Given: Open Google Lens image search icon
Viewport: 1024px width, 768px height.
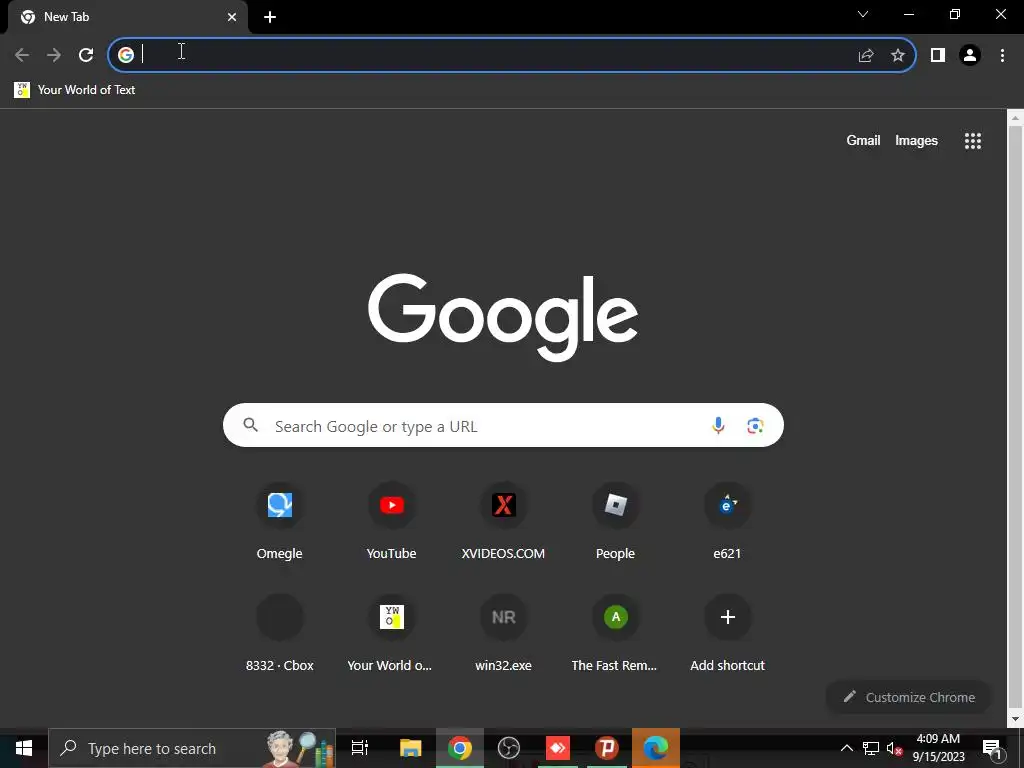Looking at the screenshot, I should coord(755,426).
